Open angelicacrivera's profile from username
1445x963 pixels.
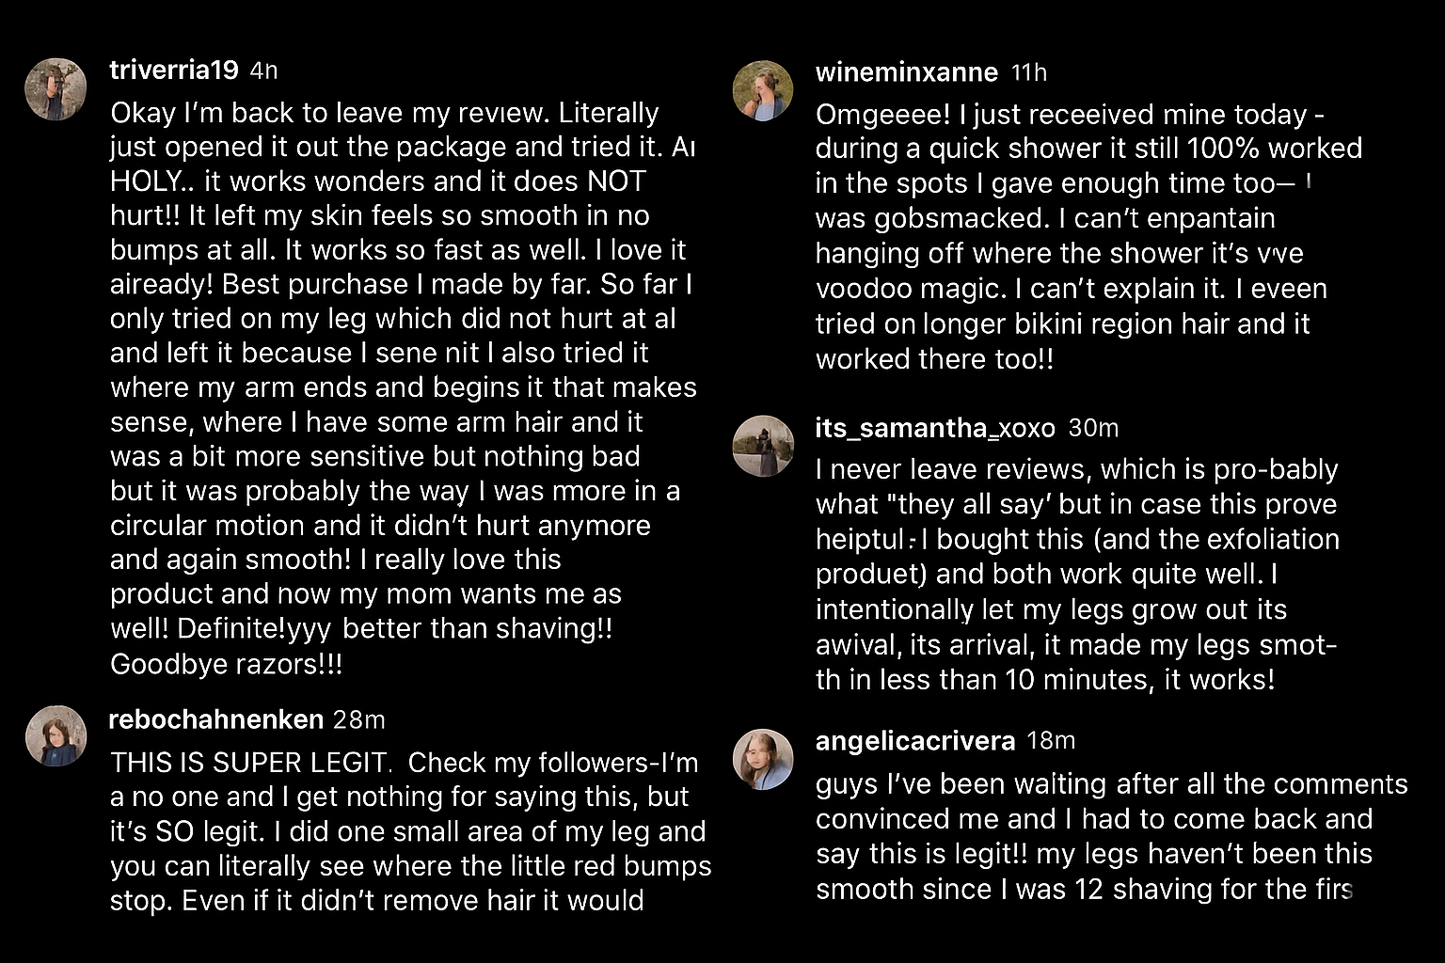tap(915, 741)
